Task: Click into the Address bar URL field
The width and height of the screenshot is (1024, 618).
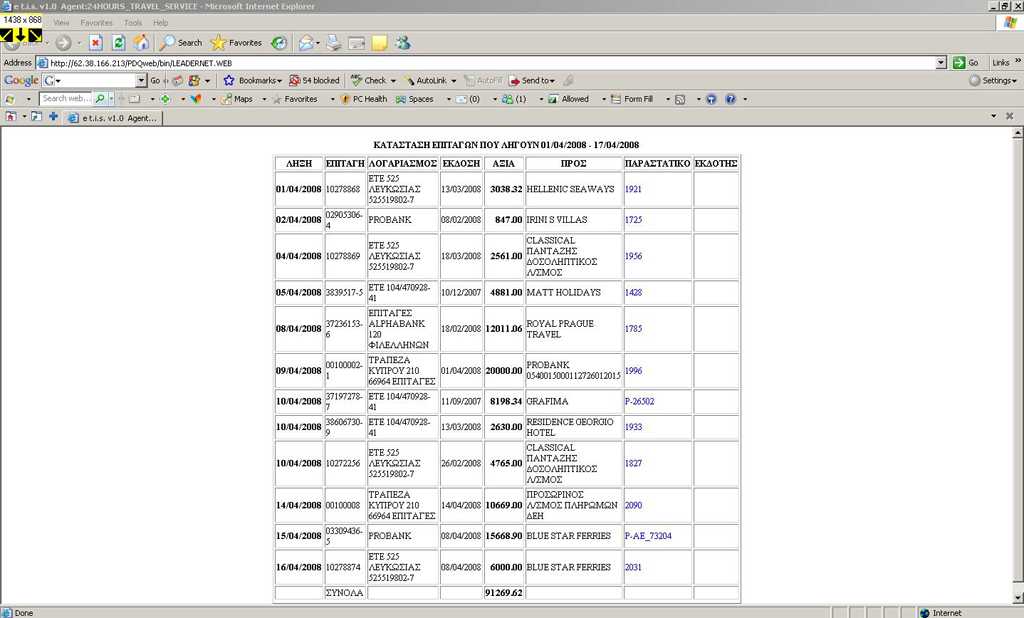Action: (486, 63)
